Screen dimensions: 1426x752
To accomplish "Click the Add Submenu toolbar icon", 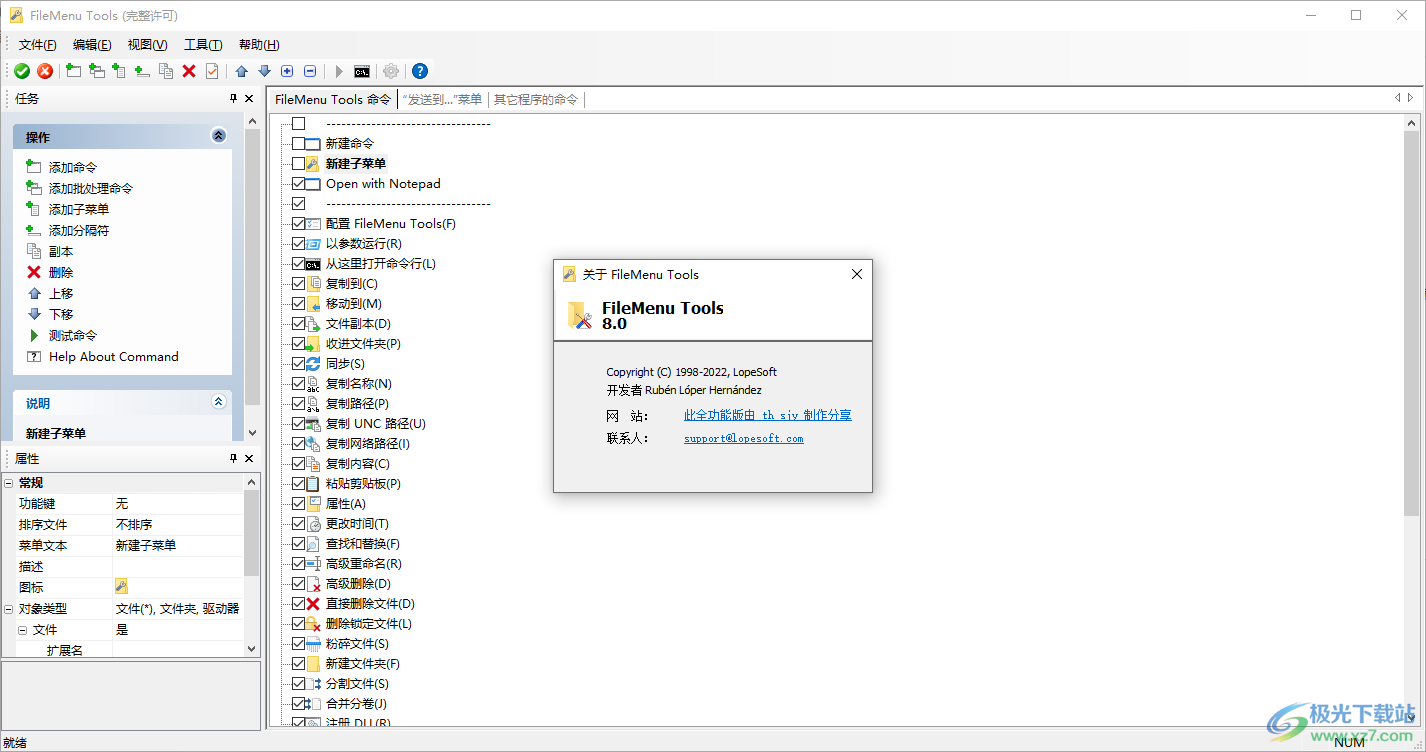I will point(120,70).
